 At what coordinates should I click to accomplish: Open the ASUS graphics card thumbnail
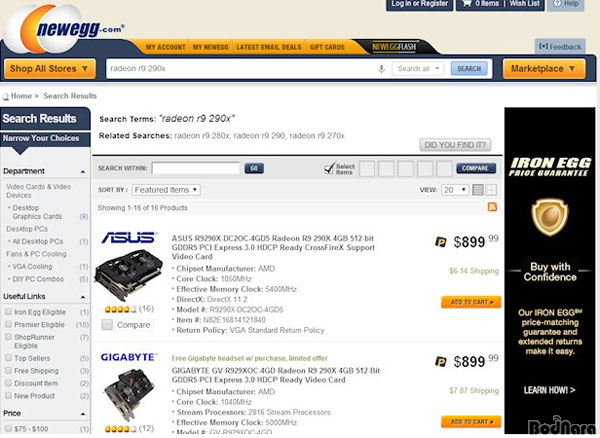tap(129, 275)
